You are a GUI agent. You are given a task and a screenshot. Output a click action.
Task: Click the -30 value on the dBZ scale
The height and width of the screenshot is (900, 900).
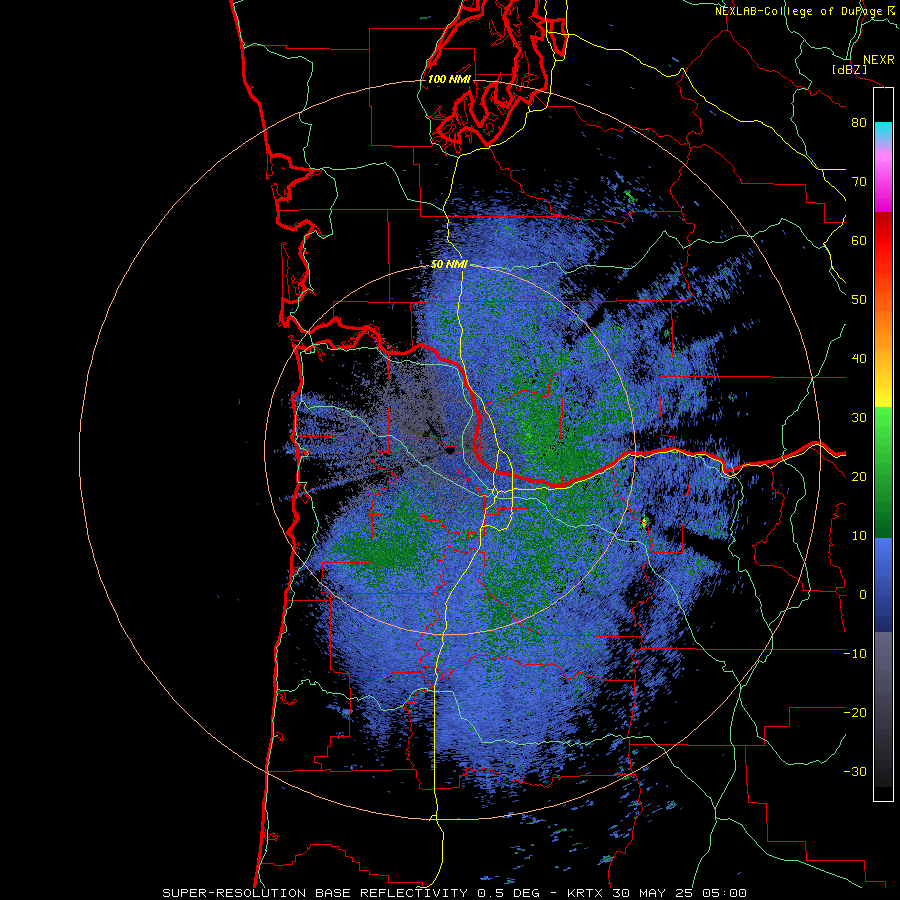pos(855,771)
